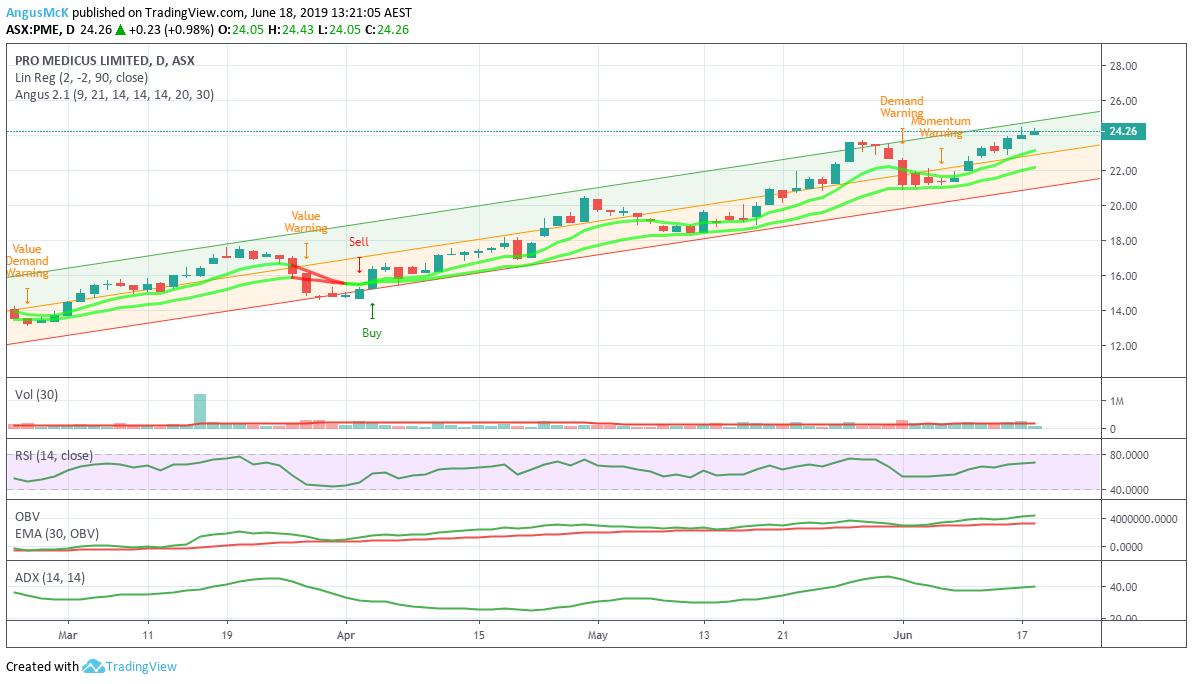
Task: Click the OBV indicator label
Action: point(27,517)
